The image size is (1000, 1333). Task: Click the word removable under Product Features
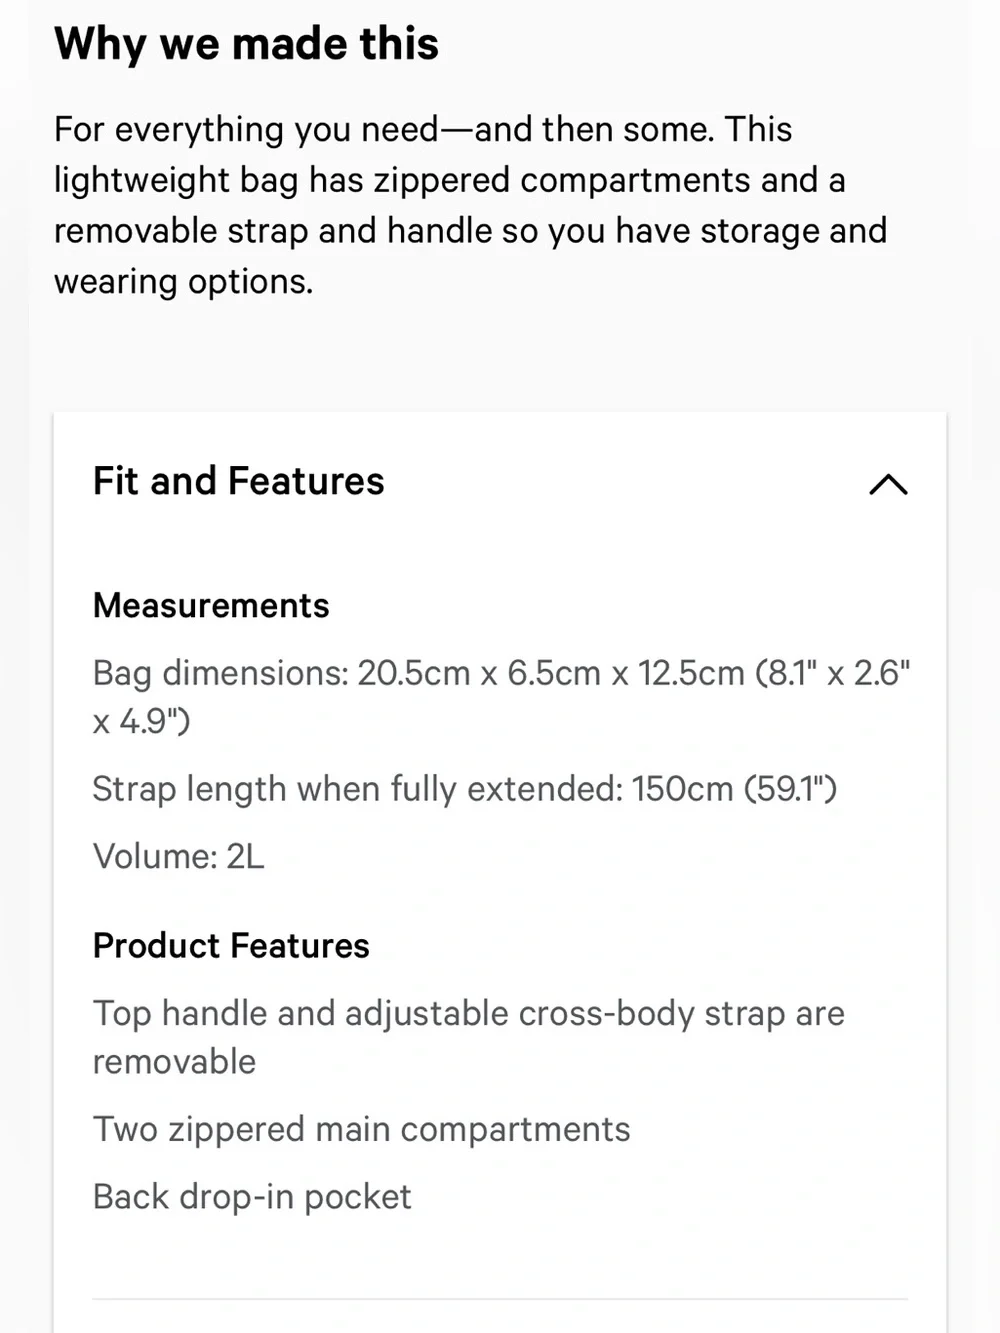tap(175, 1062)
